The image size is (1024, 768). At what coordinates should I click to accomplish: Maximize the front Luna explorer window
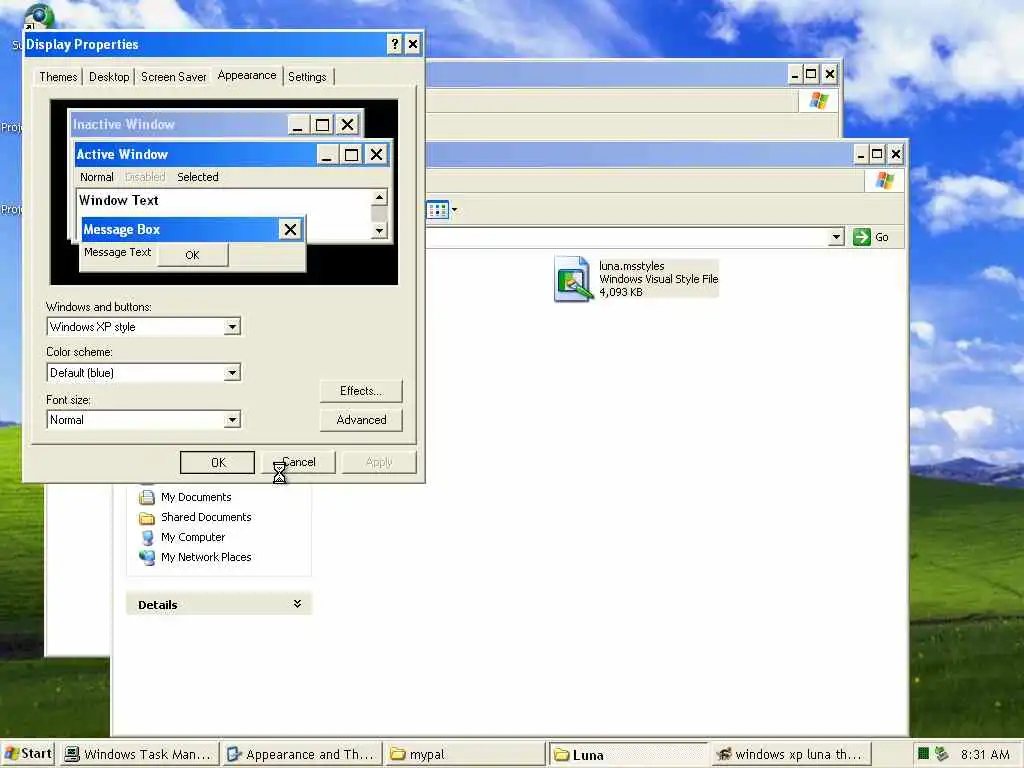(877, 155)
